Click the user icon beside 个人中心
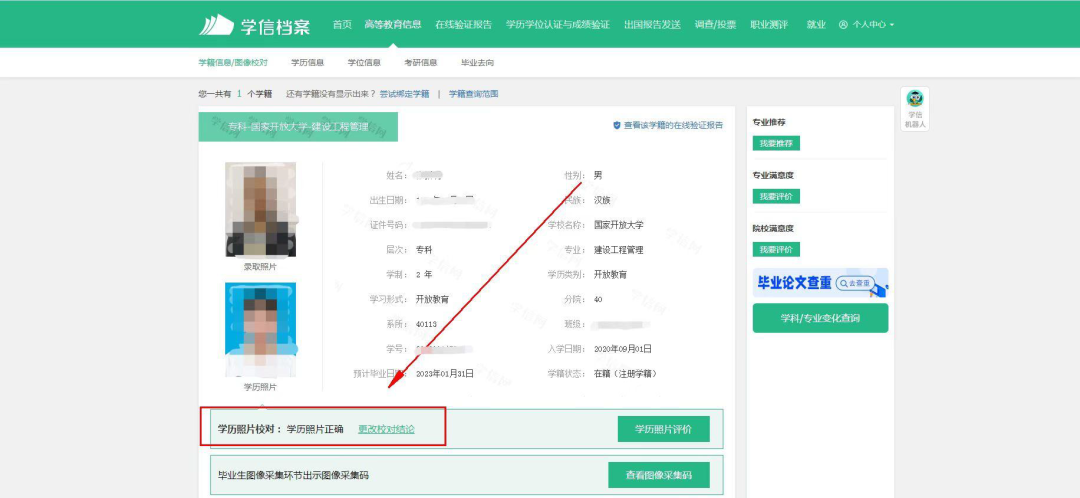Screen dimensions: 1080x498 tap(843, 24)
